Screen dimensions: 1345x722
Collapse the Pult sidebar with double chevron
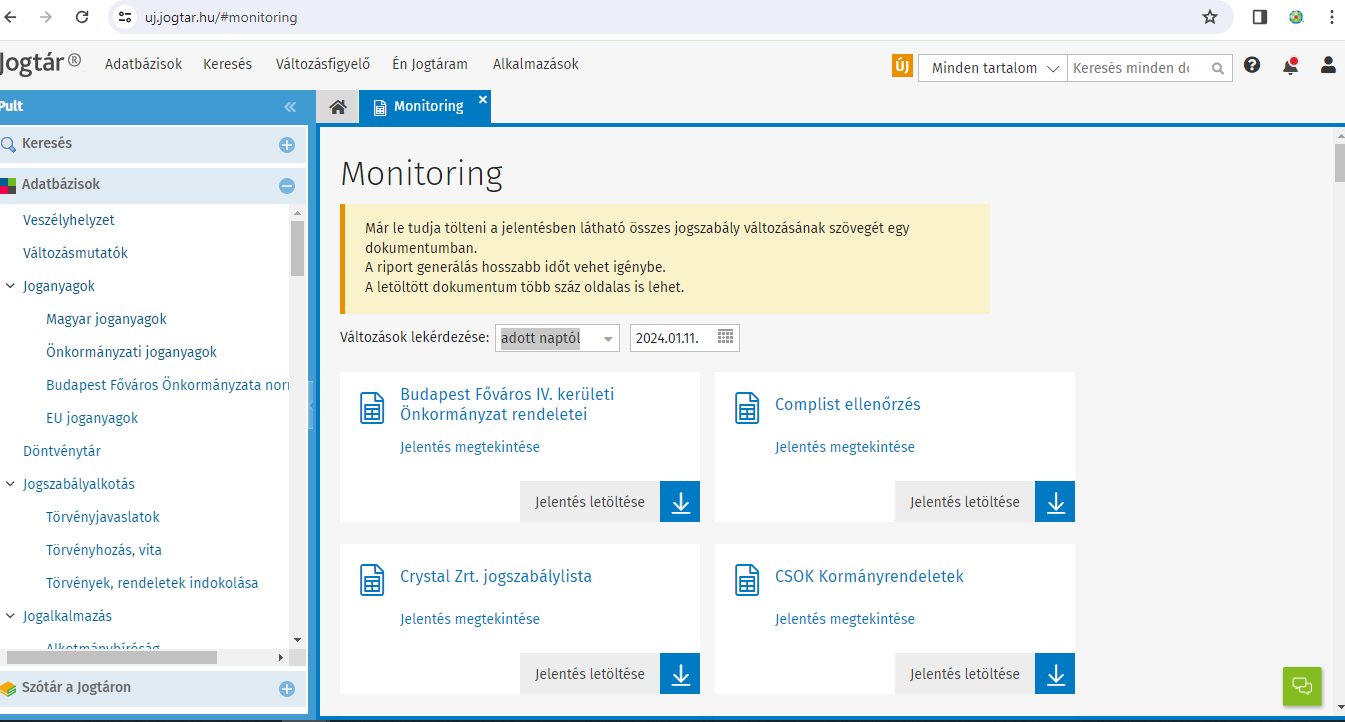pos(290,107)
